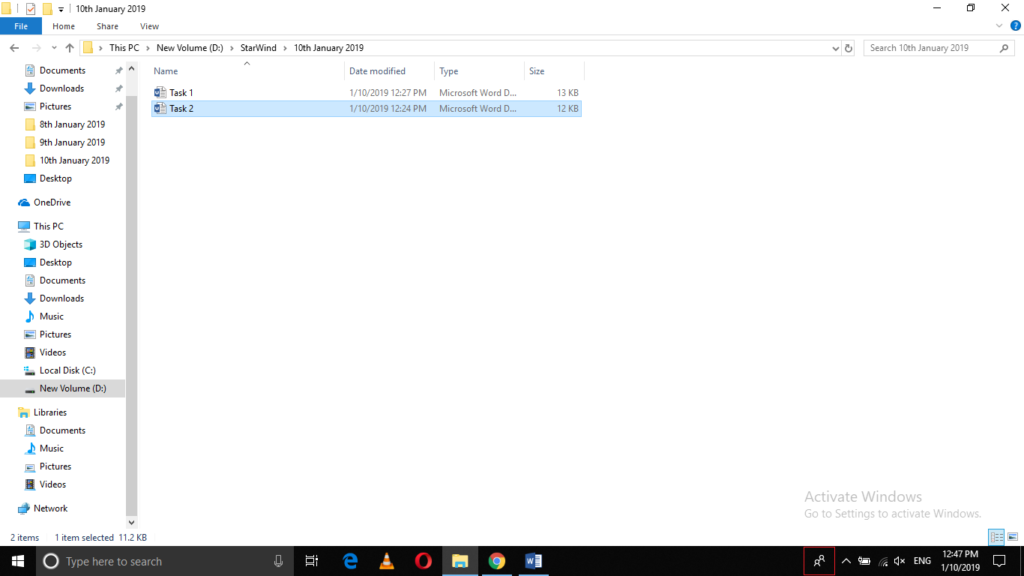Open the File menu
The image size is (1024, 576).
tap(20, 25)
